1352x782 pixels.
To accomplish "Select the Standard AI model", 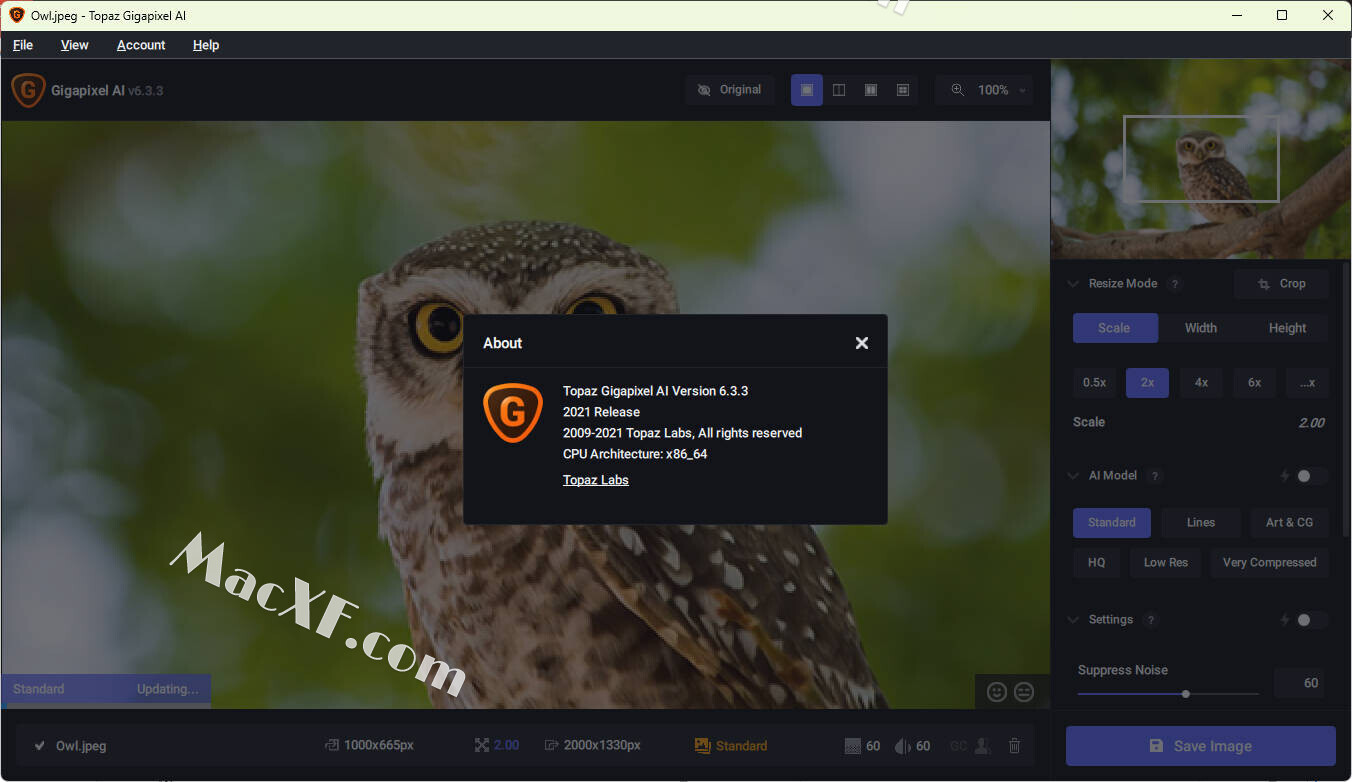I will (x=1112, y=523).
